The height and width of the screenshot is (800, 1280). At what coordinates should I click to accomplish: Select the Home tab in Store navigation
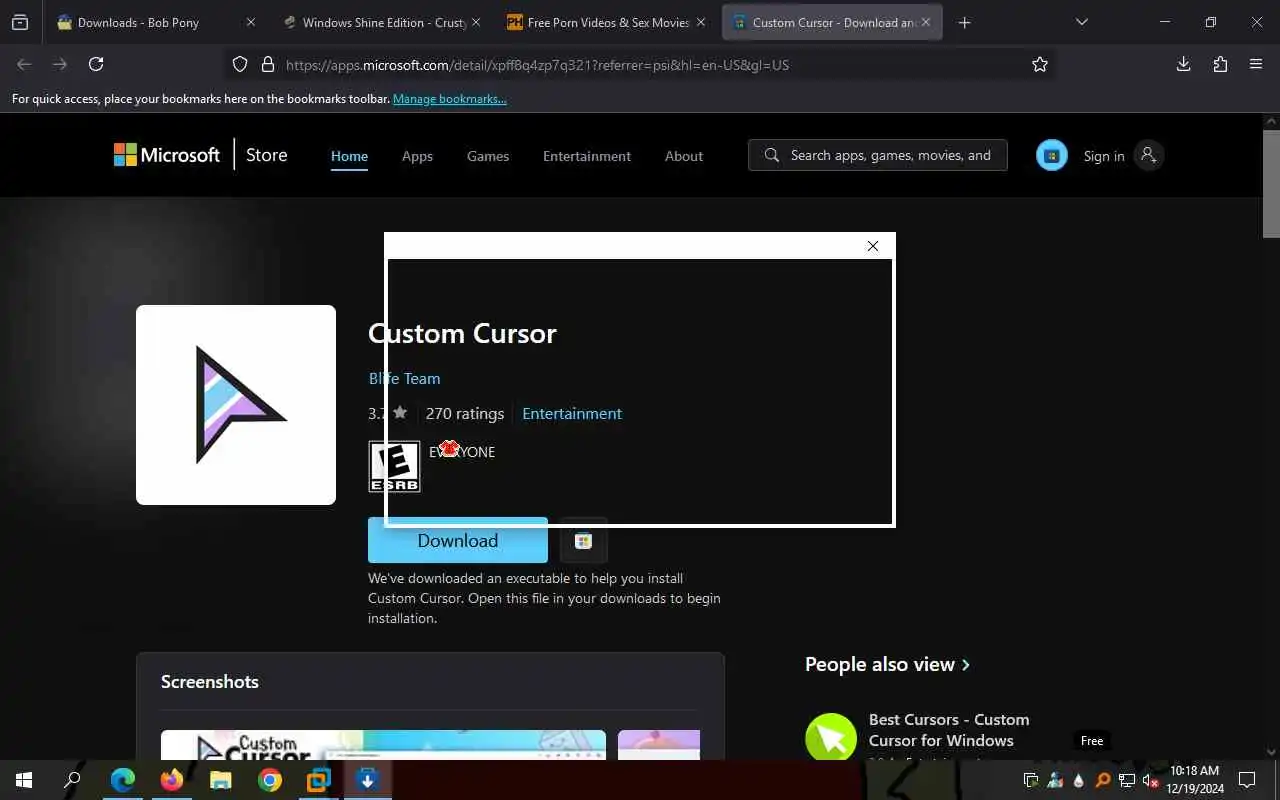click(349, 156)
